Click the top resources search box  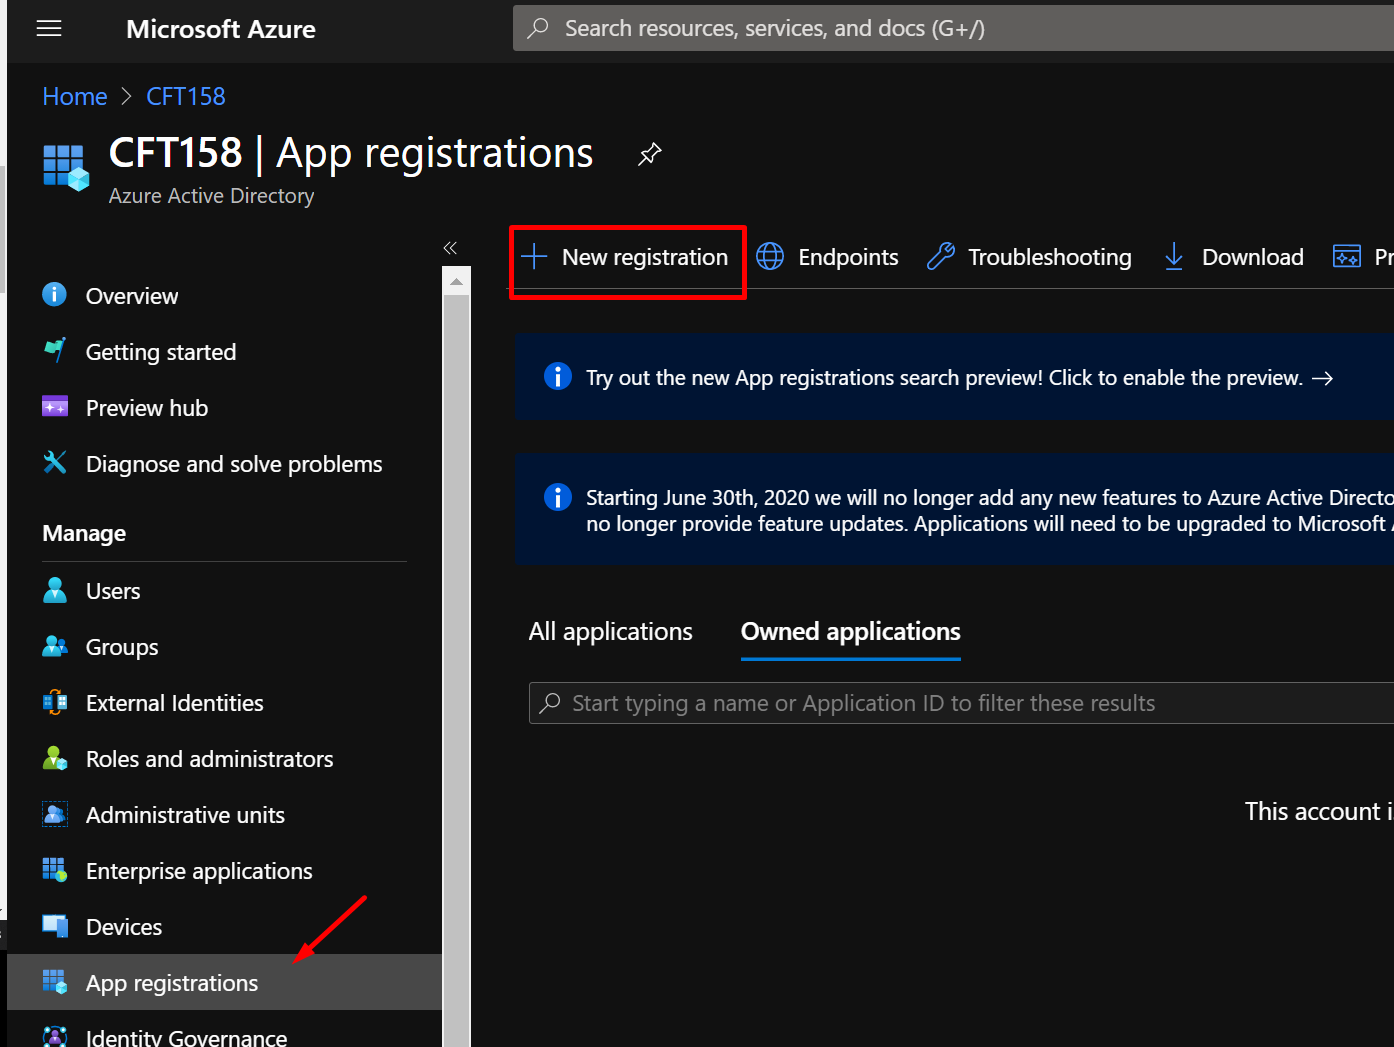[x=953, y=28]
